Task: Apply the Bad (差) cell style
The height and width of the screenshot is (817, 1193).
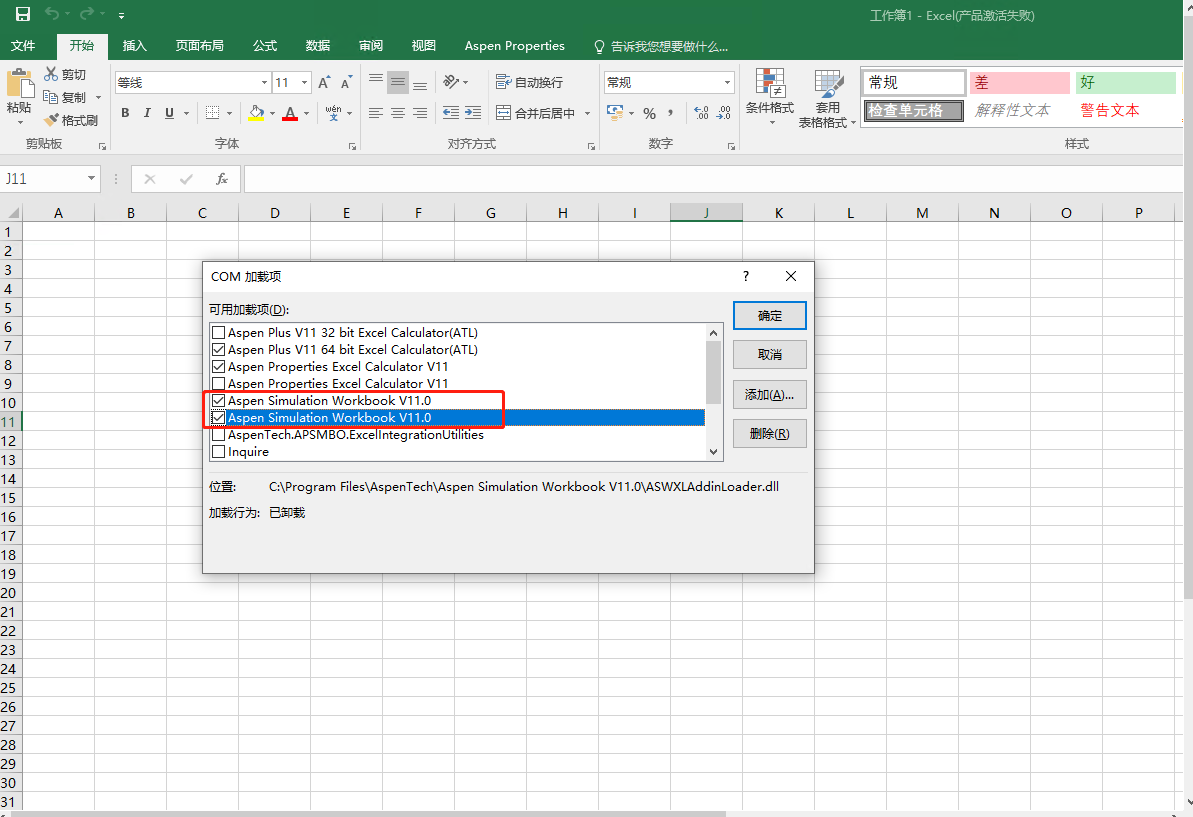Action: coord(1020,82)
